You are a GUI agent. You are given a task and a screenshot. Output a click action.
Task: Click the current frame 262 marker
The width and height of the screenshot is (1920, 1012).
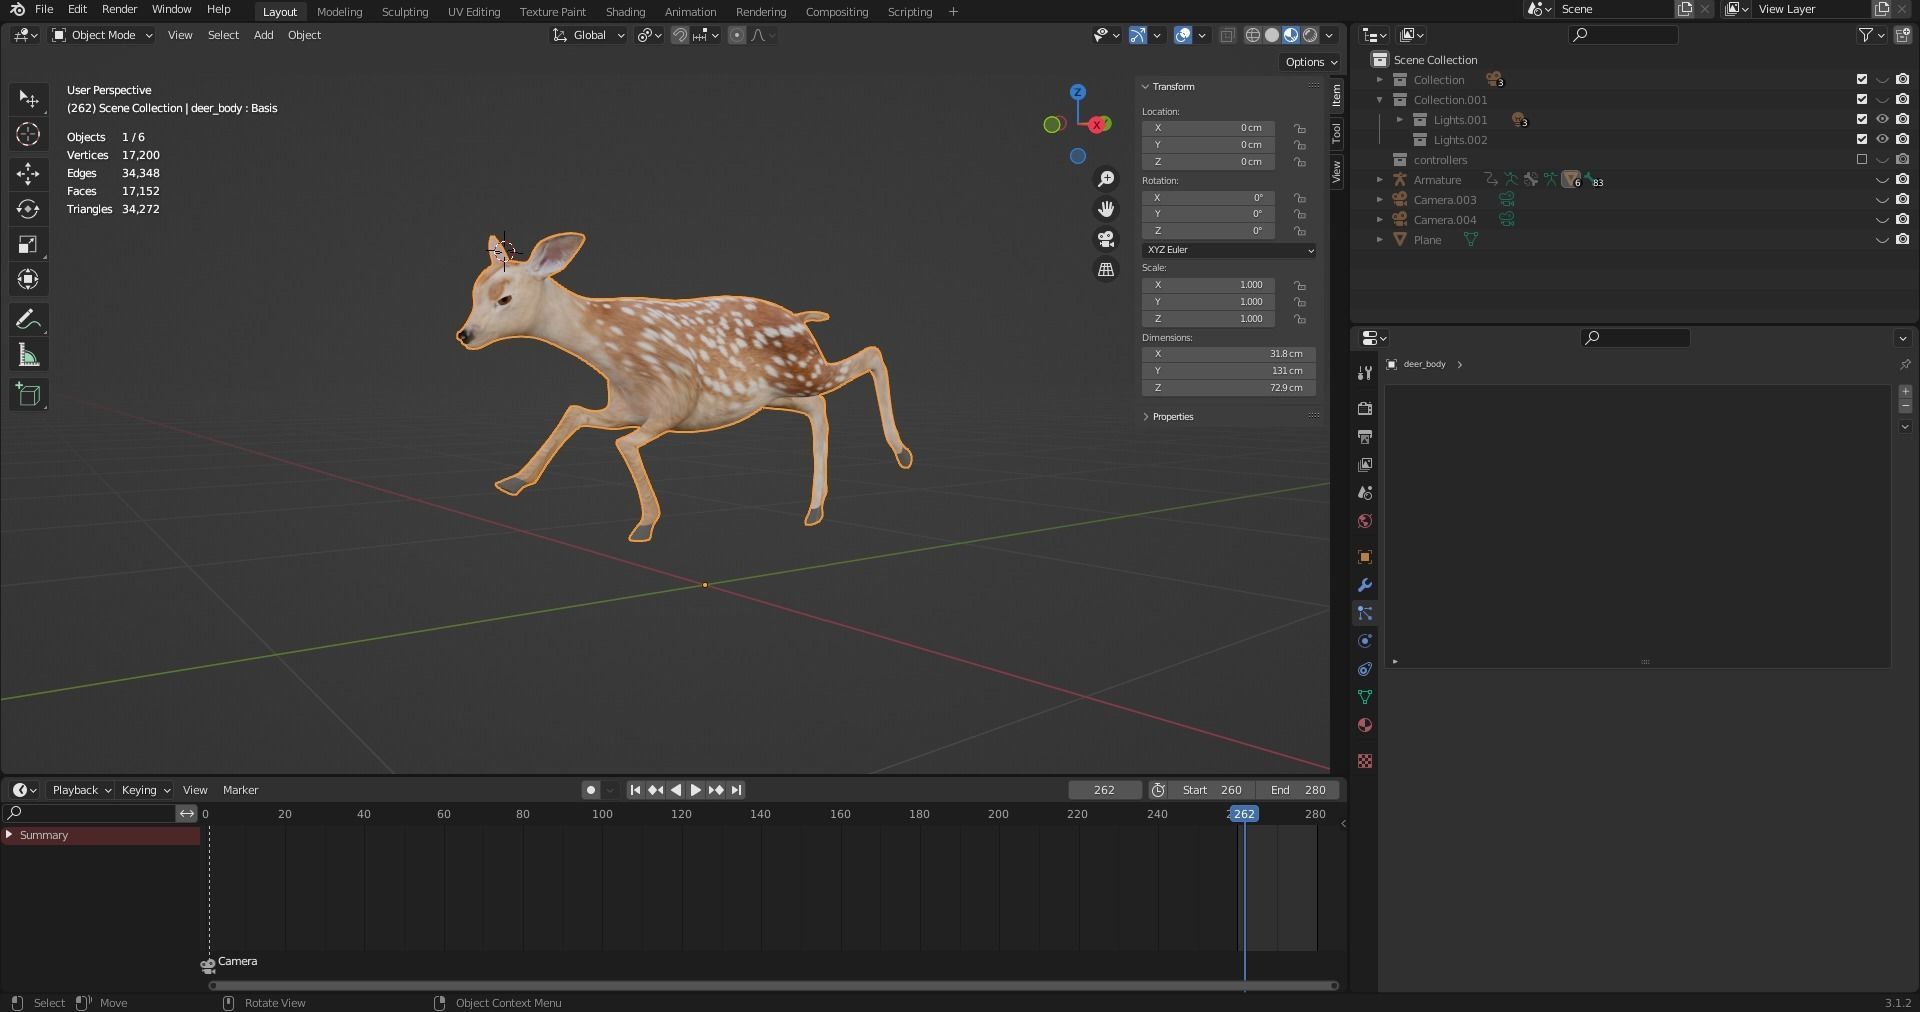pos(1244,814)
